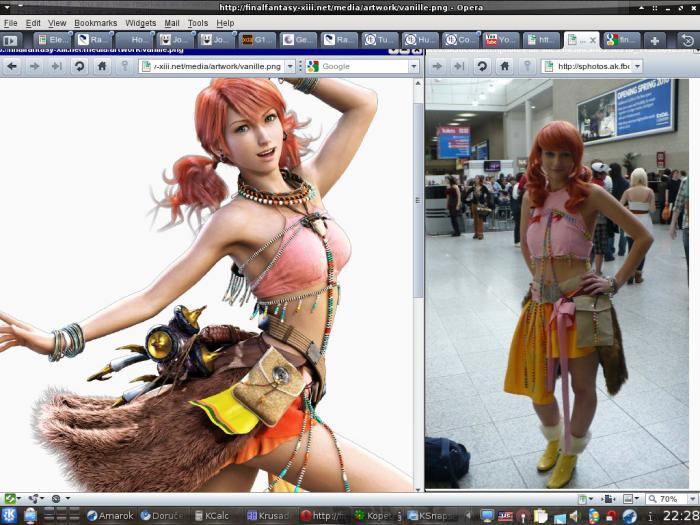This screenshot has height=525, width=700.
Task: Click the volume speaker tray icon
Action: point(575,516)
